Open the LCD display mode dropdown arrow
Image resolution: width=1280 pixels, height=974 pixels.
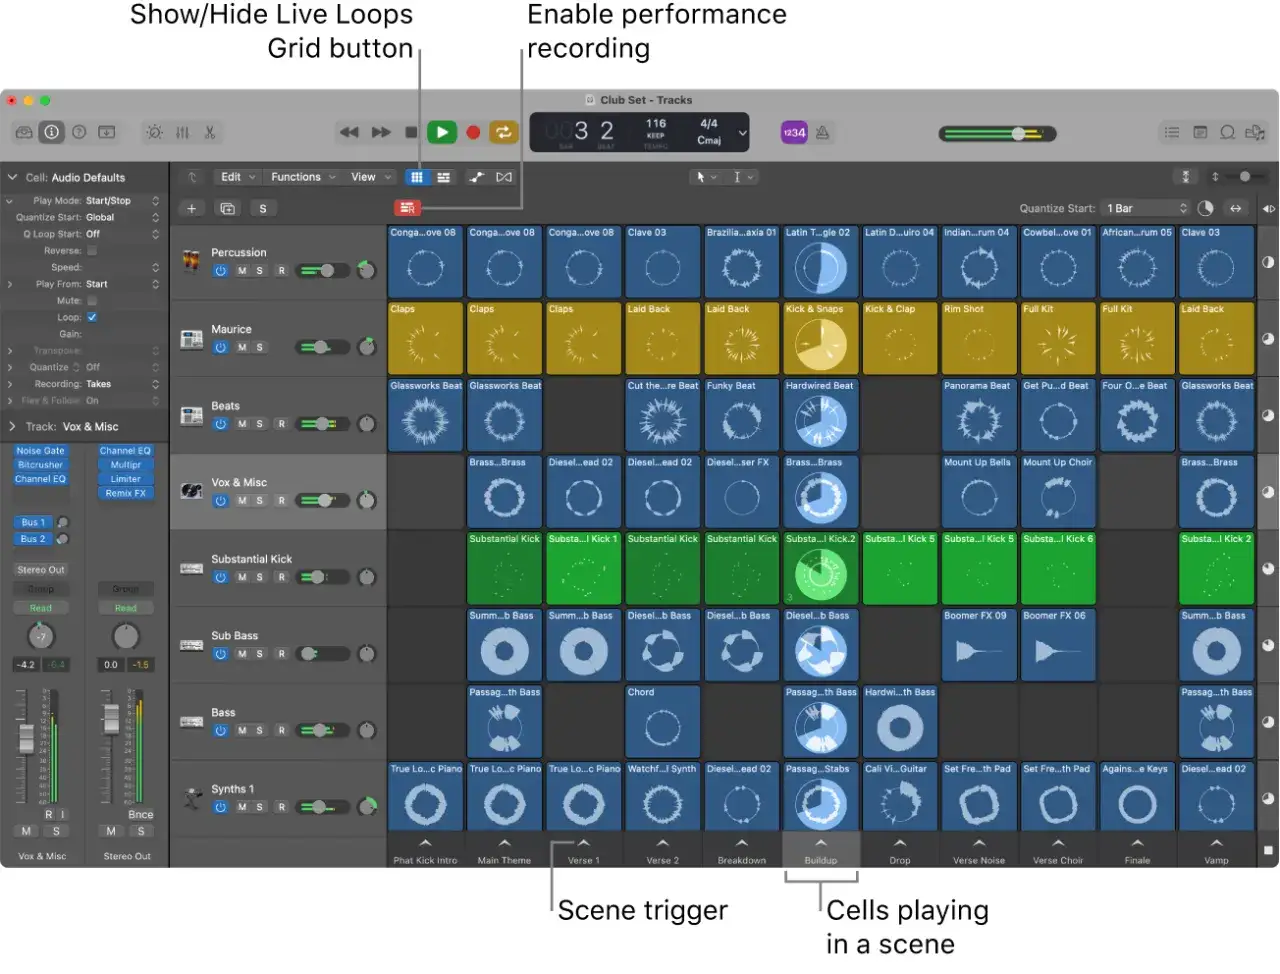[742, 132]
